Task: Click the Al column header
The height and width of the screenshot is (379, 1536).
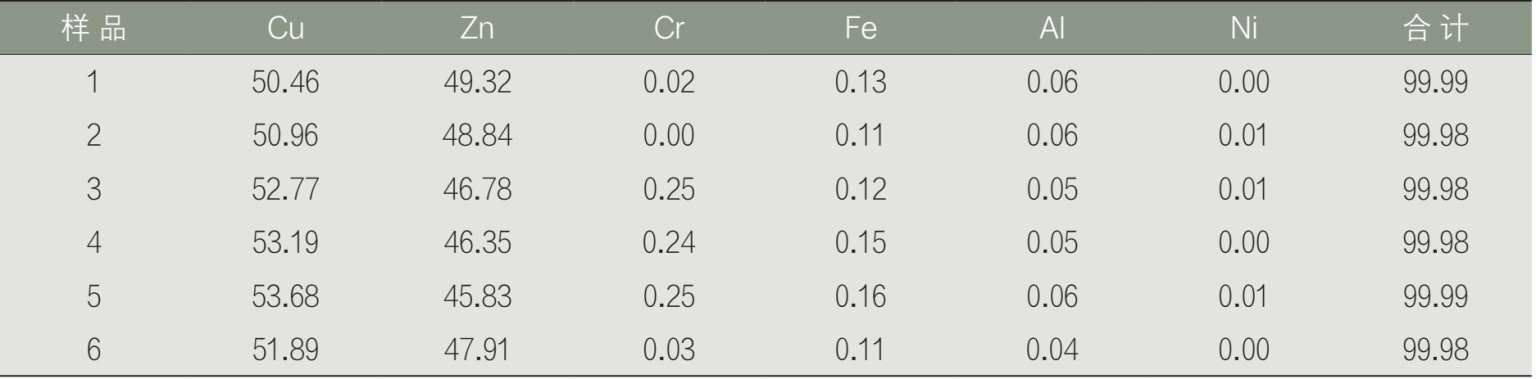Action: point(1052,29)
